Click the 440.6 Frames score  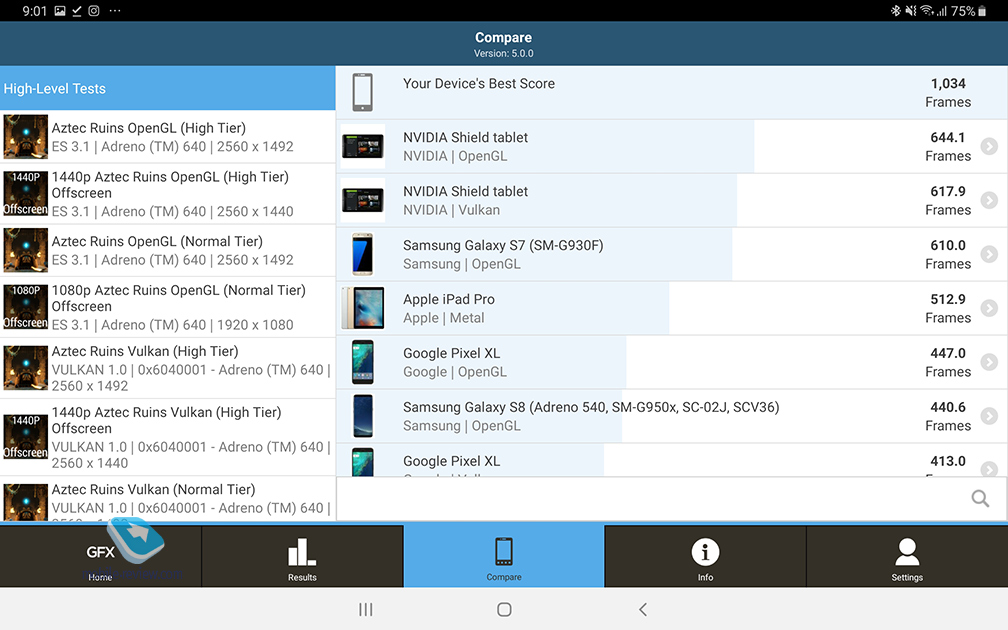(948, 417)
